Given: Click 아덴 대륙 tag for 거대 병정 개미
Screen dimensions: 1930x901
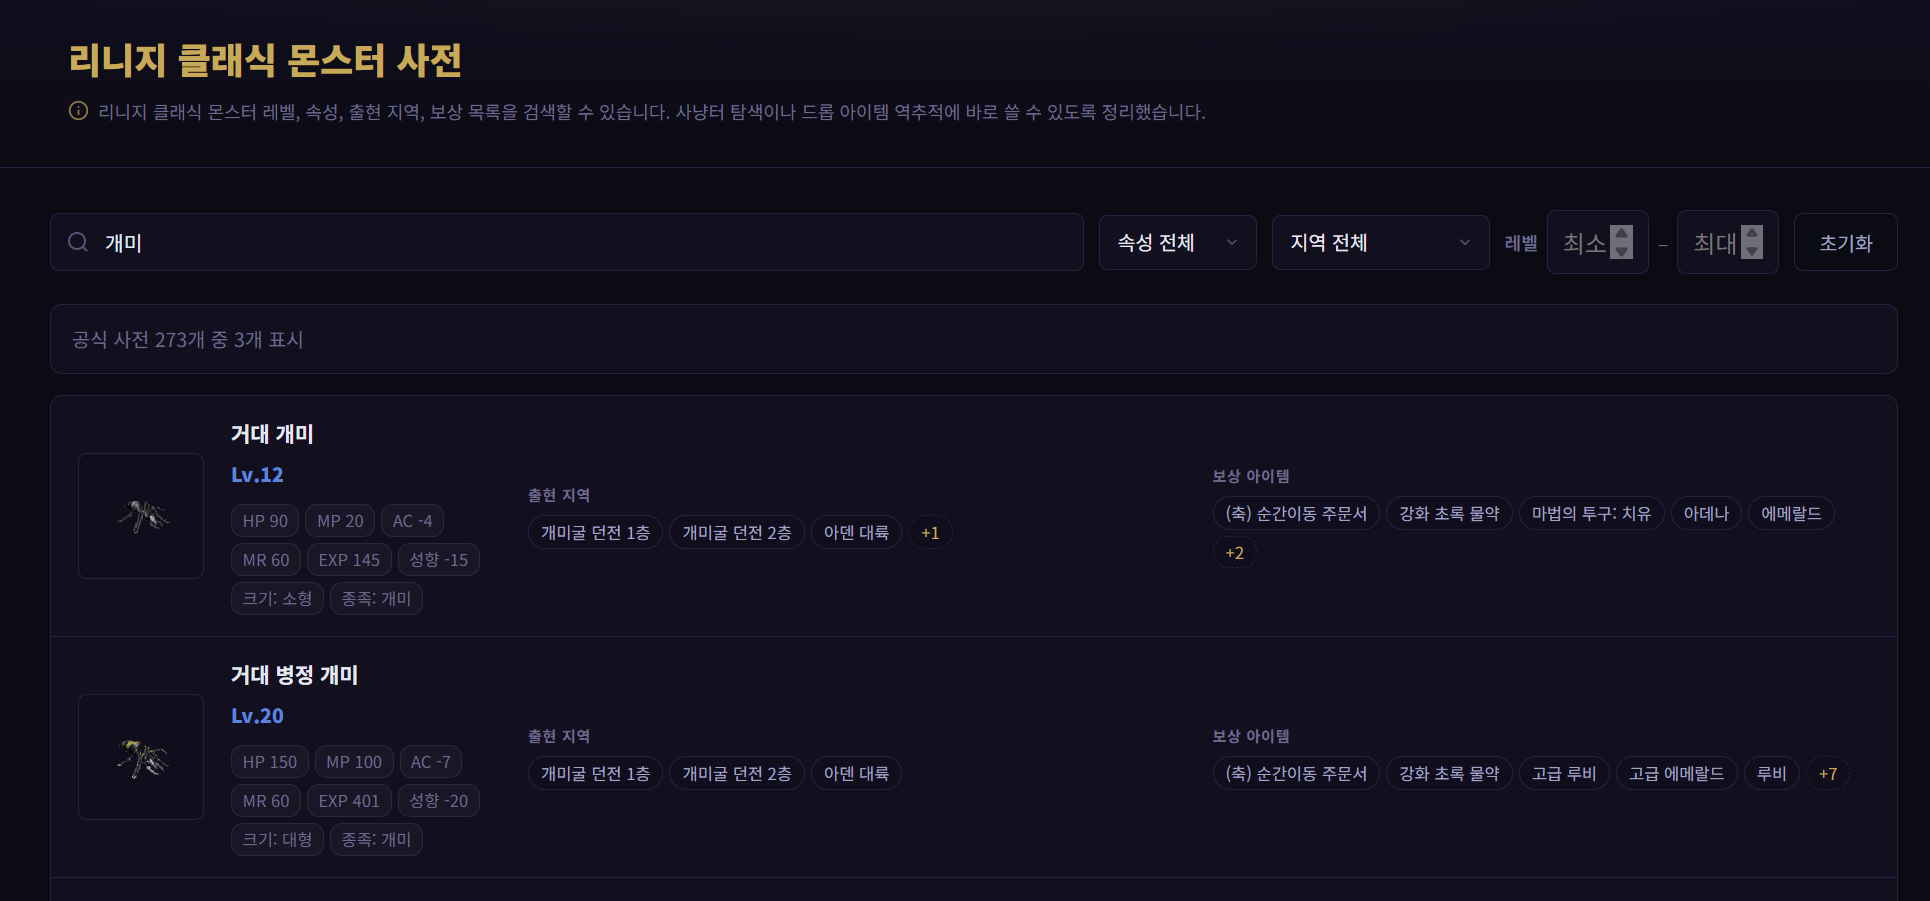Looking at the screenshot, I should tap(856, 774).
